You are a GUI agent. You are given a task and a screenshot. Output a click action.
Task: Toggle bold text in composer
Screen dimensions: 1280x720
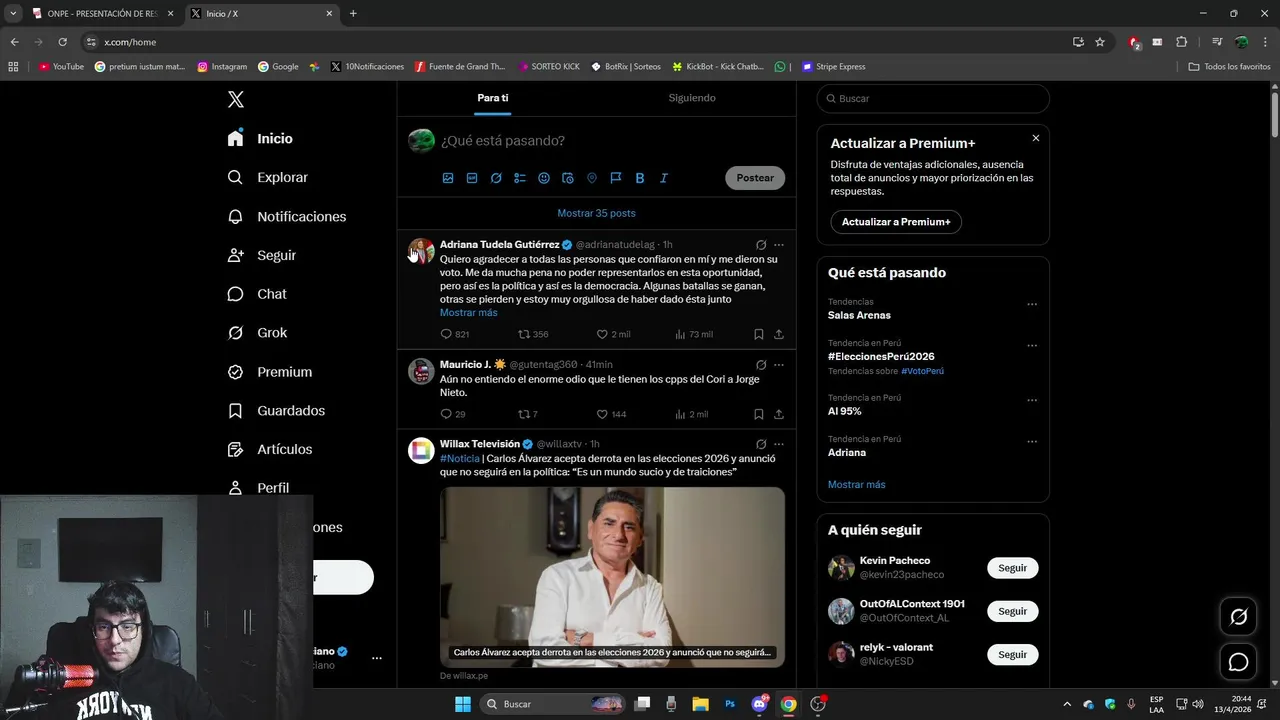pyautogui.click(x=640, y=178)
